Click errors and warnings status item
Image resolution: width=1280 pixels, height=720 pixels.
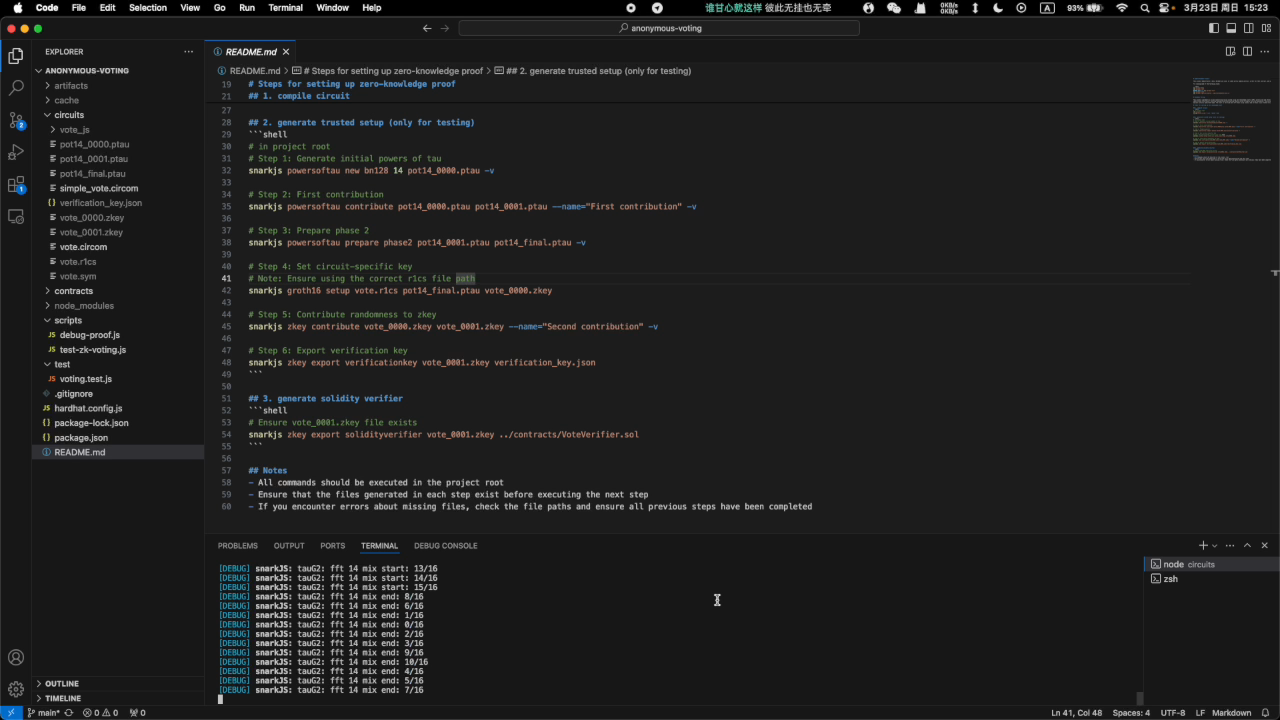[x=100, y=713]
